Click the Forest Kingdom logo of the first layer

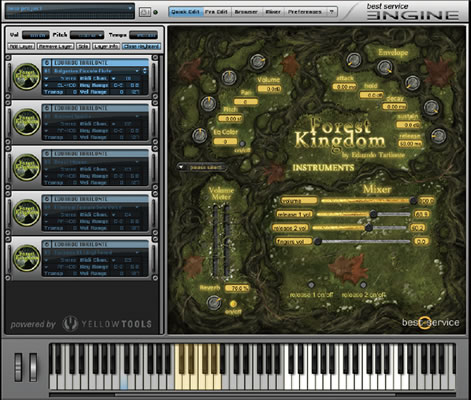26,77
